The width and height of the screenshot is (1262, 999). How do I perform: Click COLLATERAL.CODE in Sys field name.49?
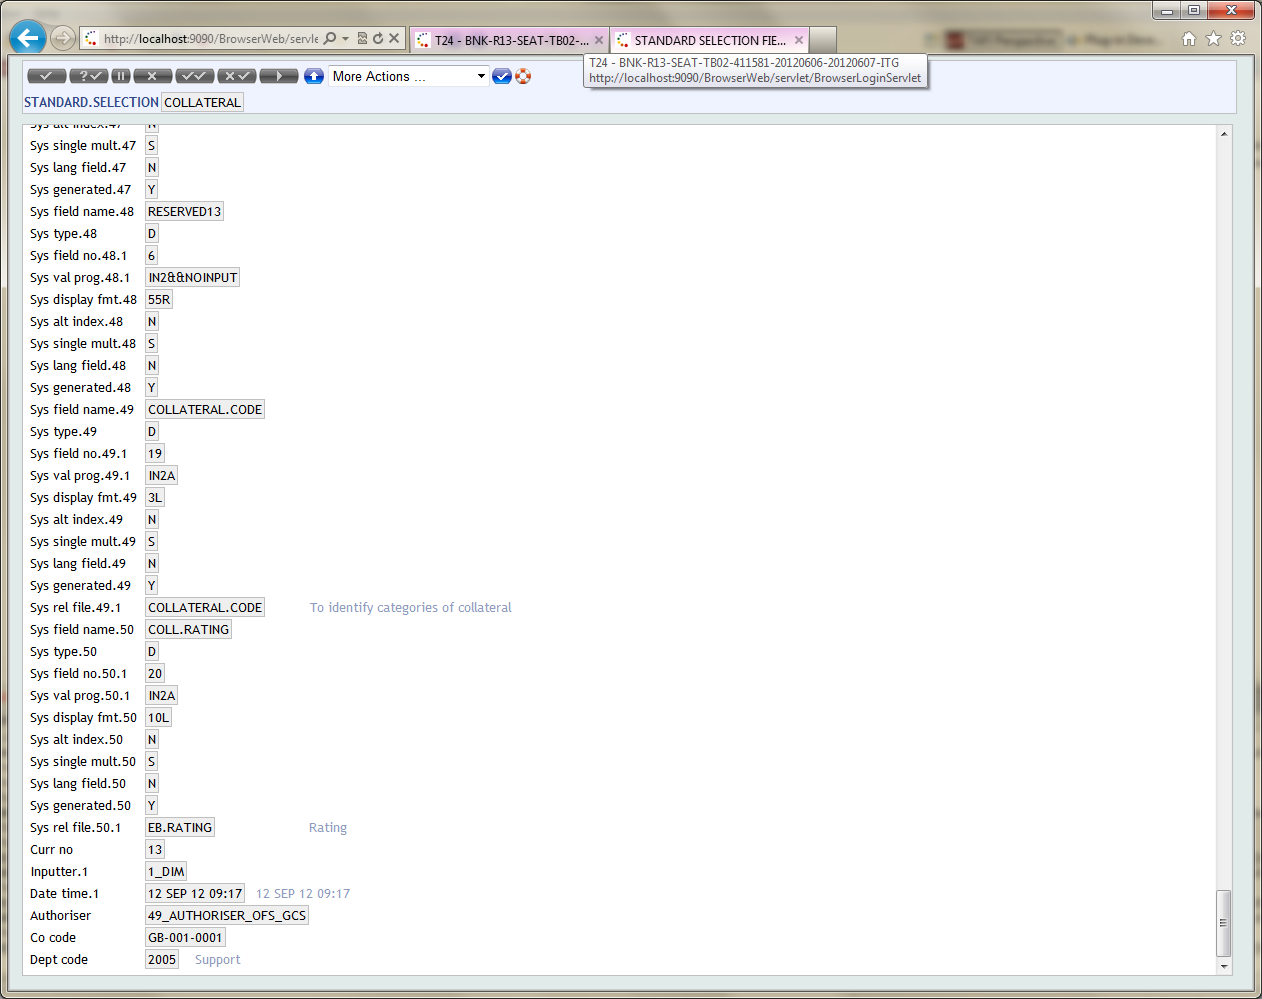(205, 409)
